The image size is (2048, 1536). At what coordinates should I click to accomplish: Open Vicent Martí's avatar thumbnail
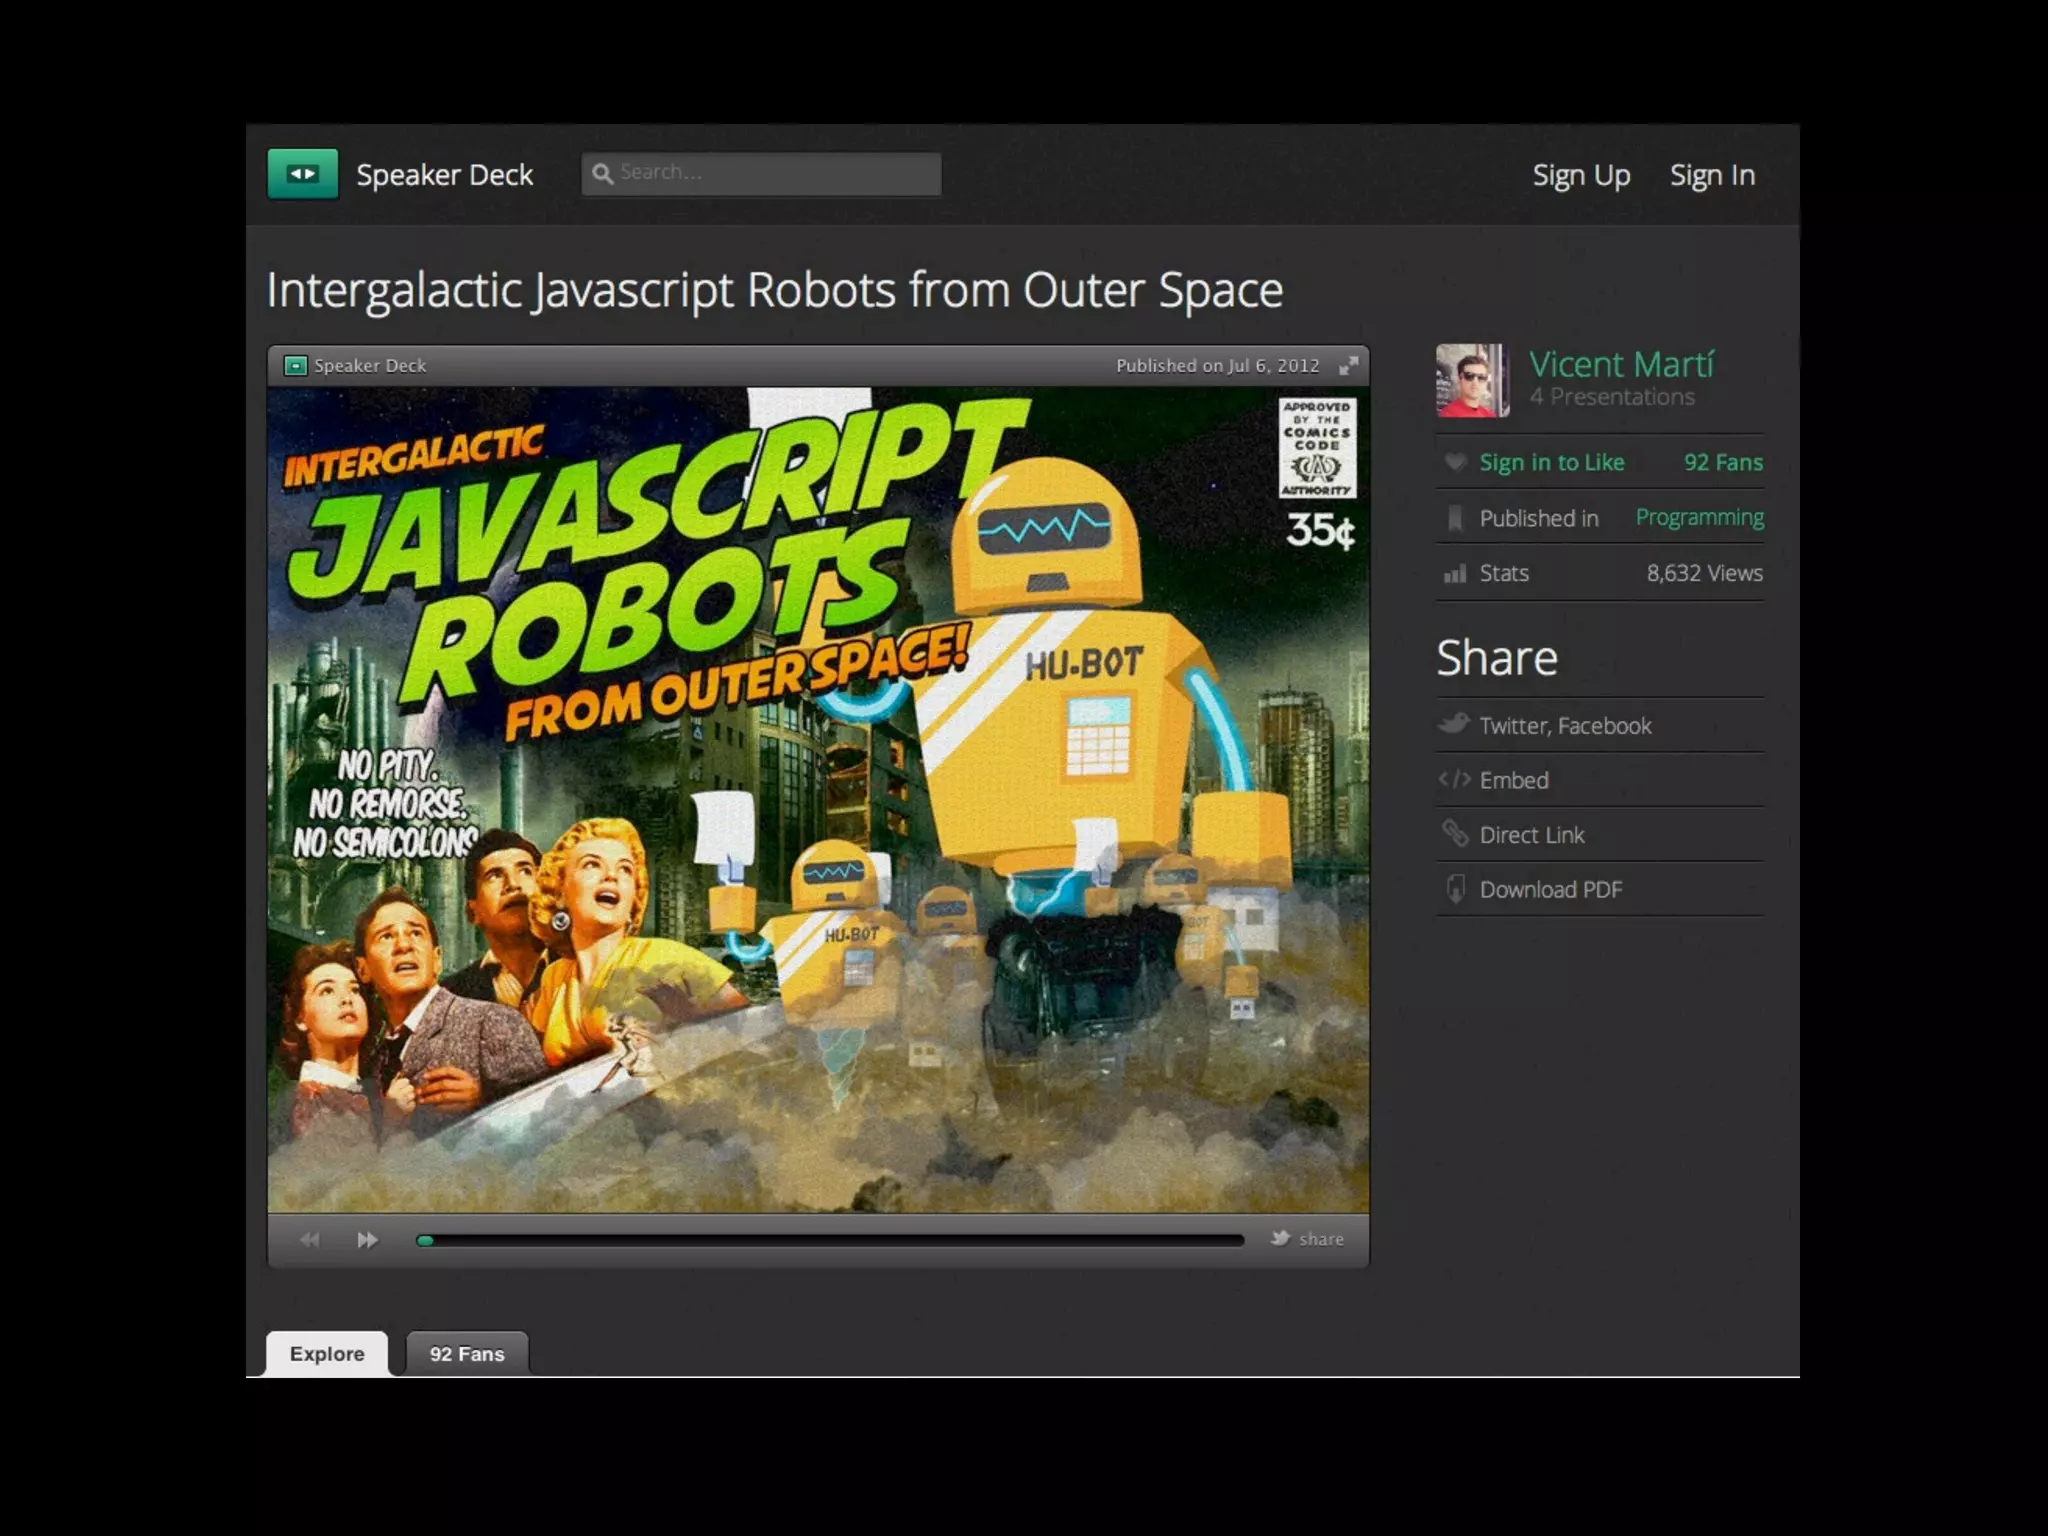coord(1472,381)
